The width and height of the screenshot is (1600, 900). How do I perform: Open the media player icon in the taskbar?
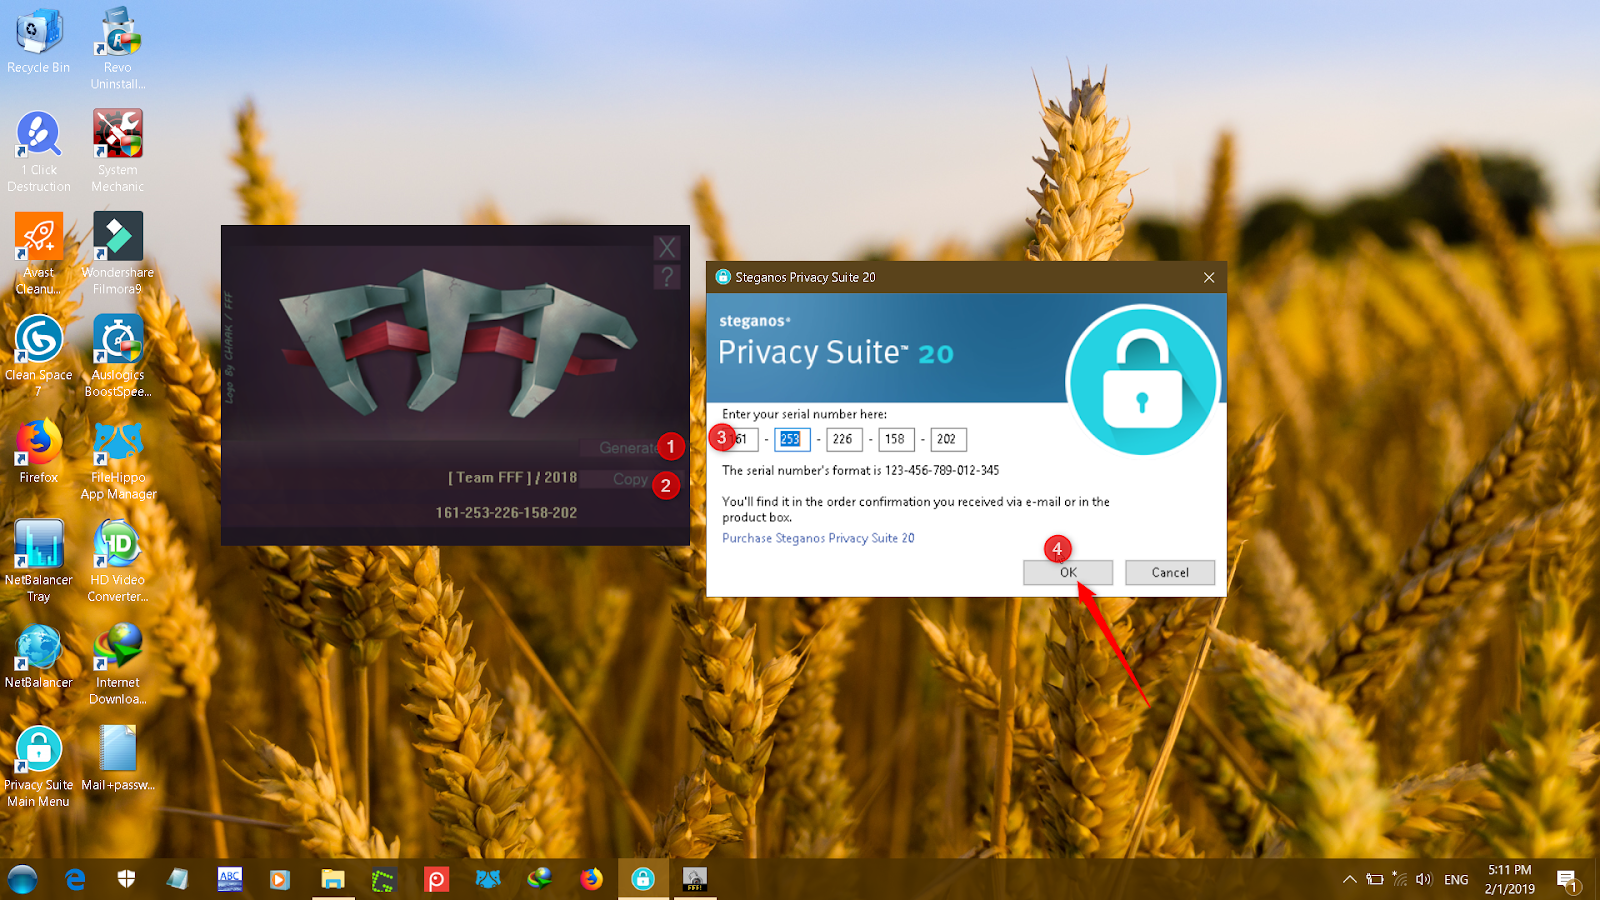coord(280,879)
